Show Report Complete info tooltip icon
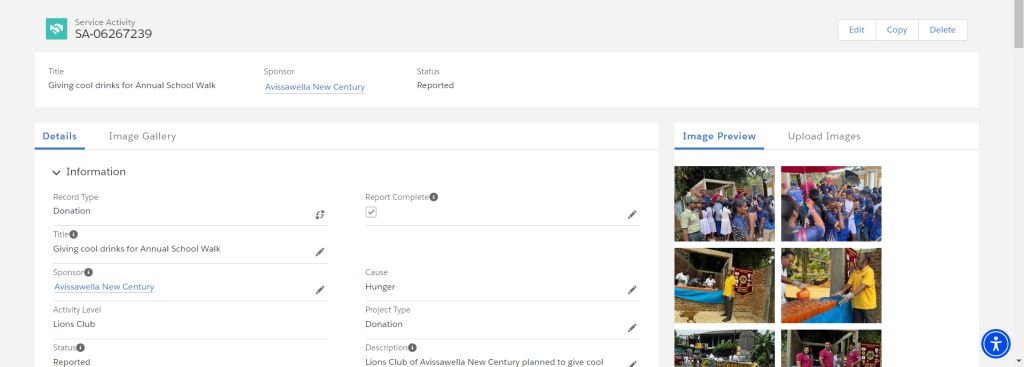This screenshot has width=1024, height=367. (434, 197)
